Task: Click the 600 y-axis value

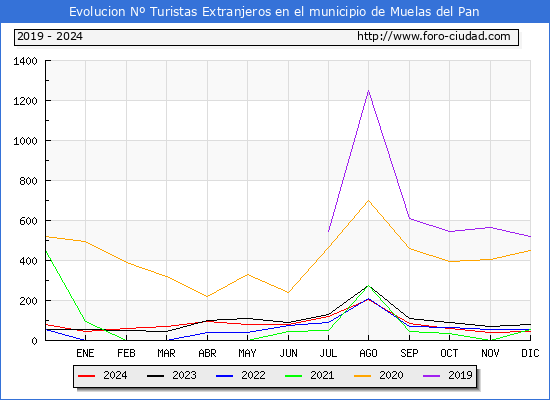Action: (28, 221)
